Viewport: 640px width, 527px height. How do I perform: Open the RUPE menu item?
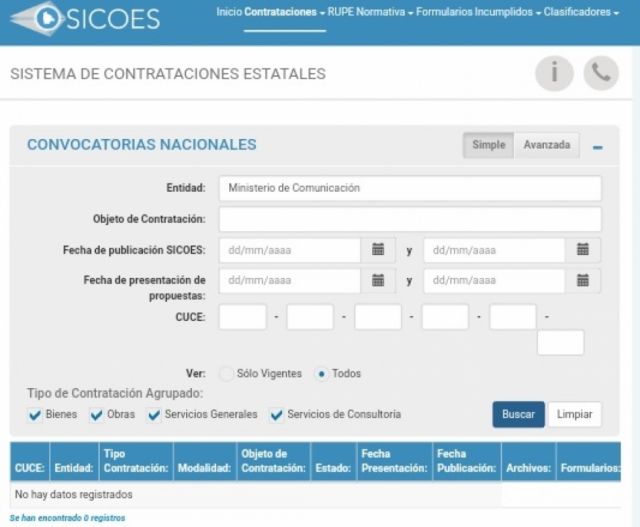coord(341,12)
